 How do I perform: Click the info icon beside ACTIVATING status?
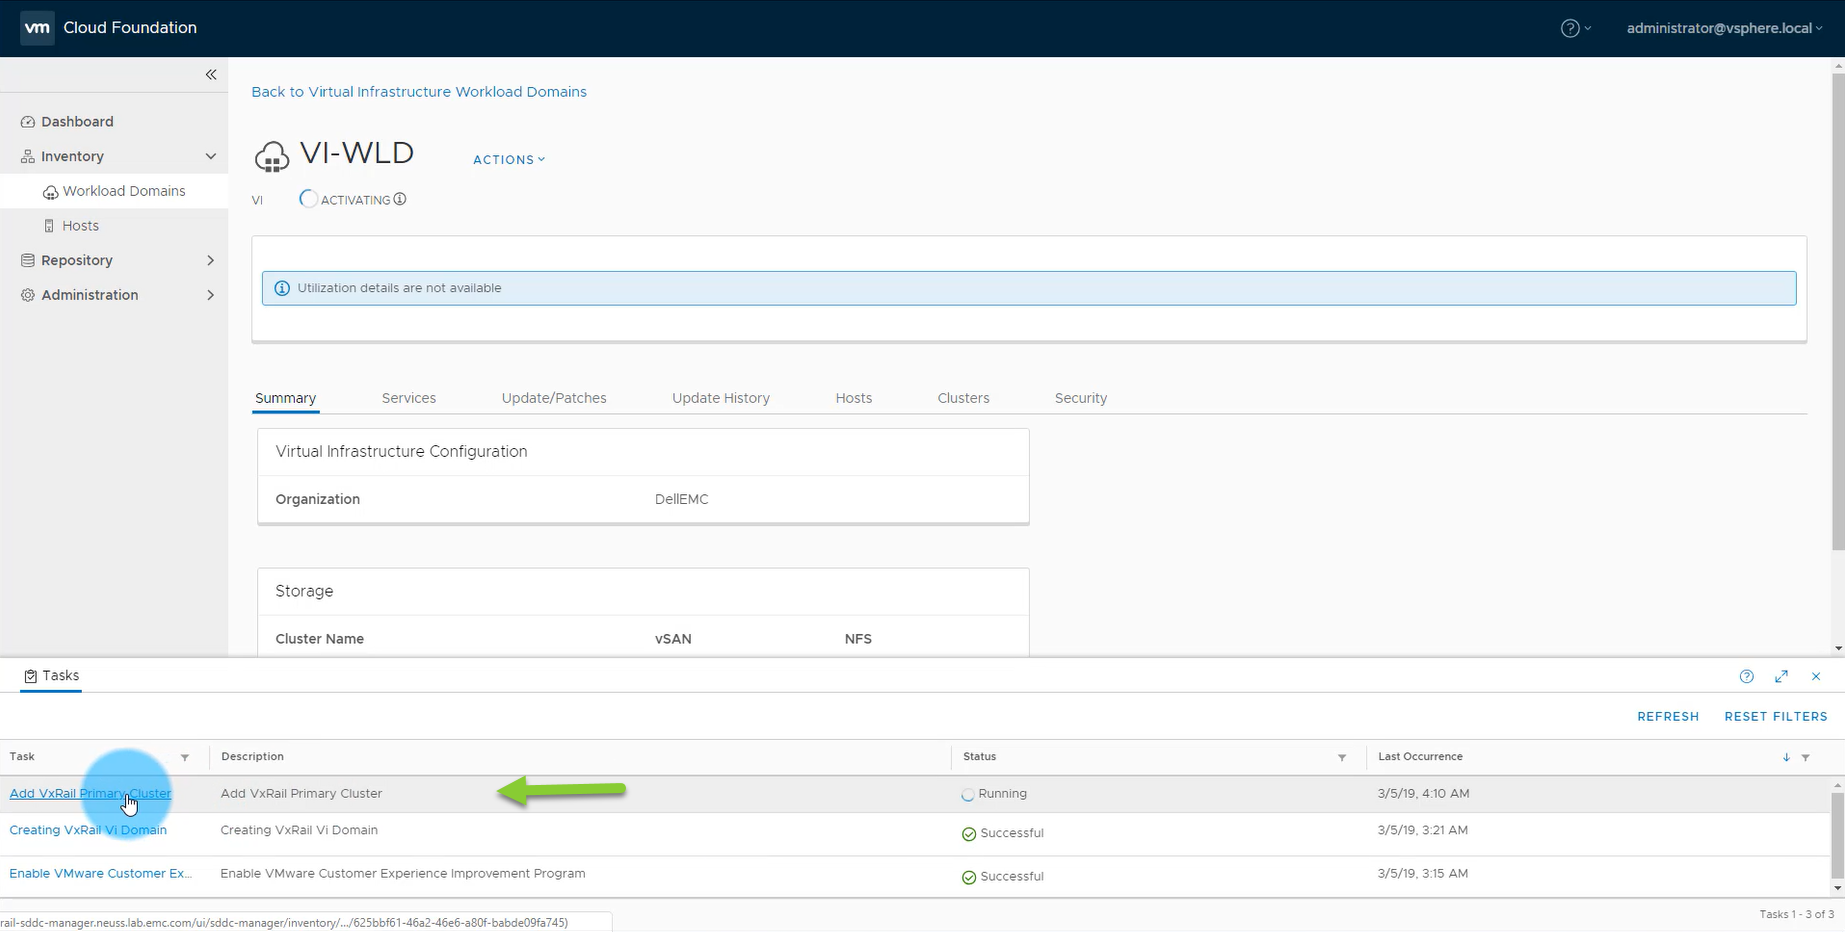pyautogui.click(x=400, y=199)
